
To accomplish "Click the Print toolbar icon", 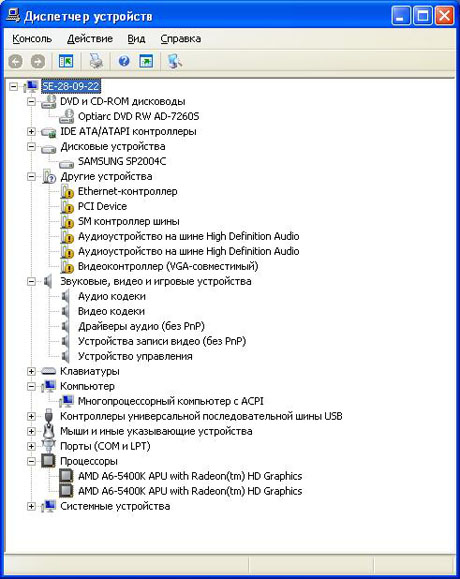I will 96,61.
